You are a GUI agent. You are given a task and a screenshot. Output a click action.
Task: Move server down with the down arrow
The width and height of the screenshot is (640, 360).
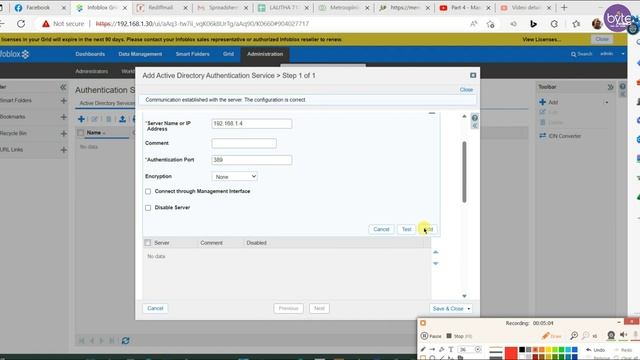(x=436, y=263)
